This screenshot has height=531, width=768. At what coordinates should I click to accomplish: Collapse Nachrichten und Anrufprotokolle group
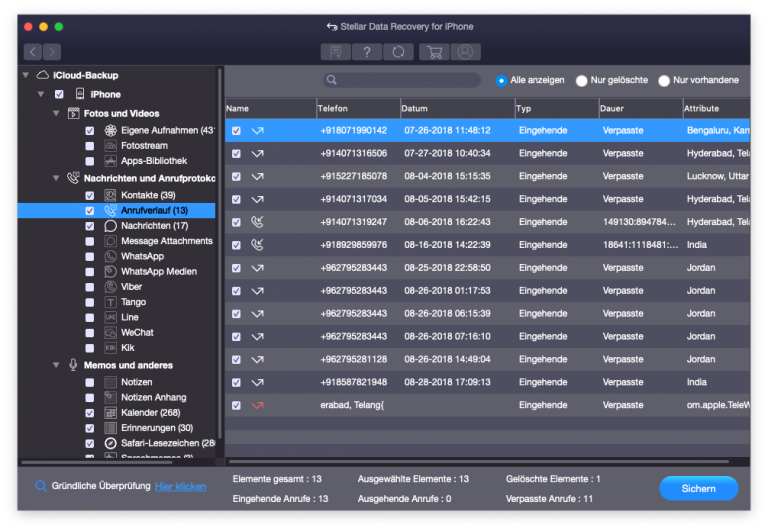coord(56,178)
